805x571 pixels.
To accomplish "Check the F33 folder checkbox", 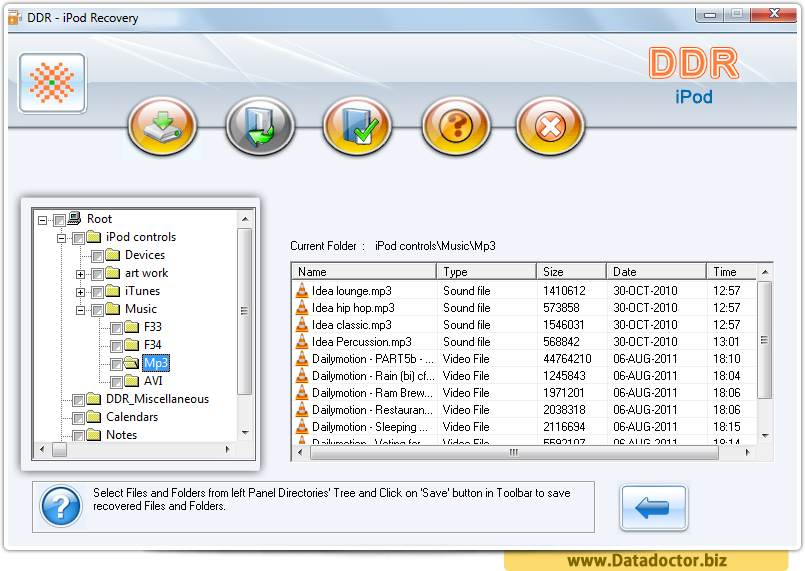I will pos(116,328).
